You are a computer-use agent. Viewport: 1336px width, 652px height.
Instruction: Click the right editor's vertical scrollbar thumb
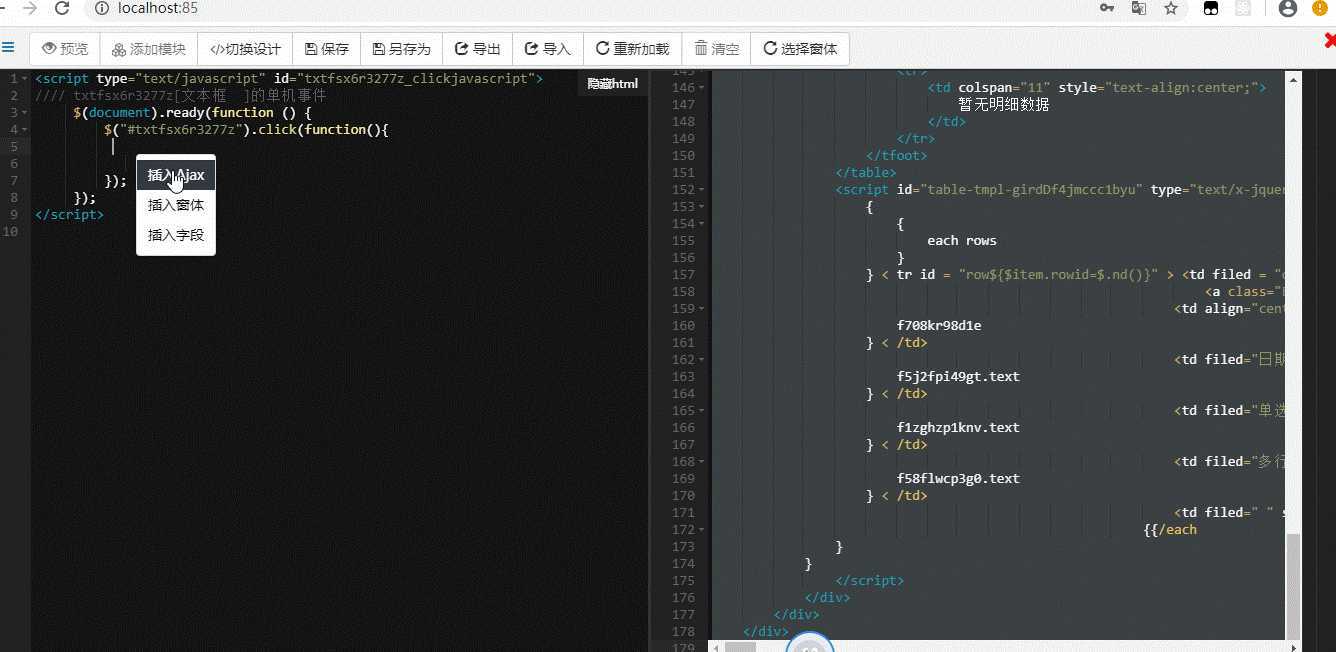(x=1293, y=585)
